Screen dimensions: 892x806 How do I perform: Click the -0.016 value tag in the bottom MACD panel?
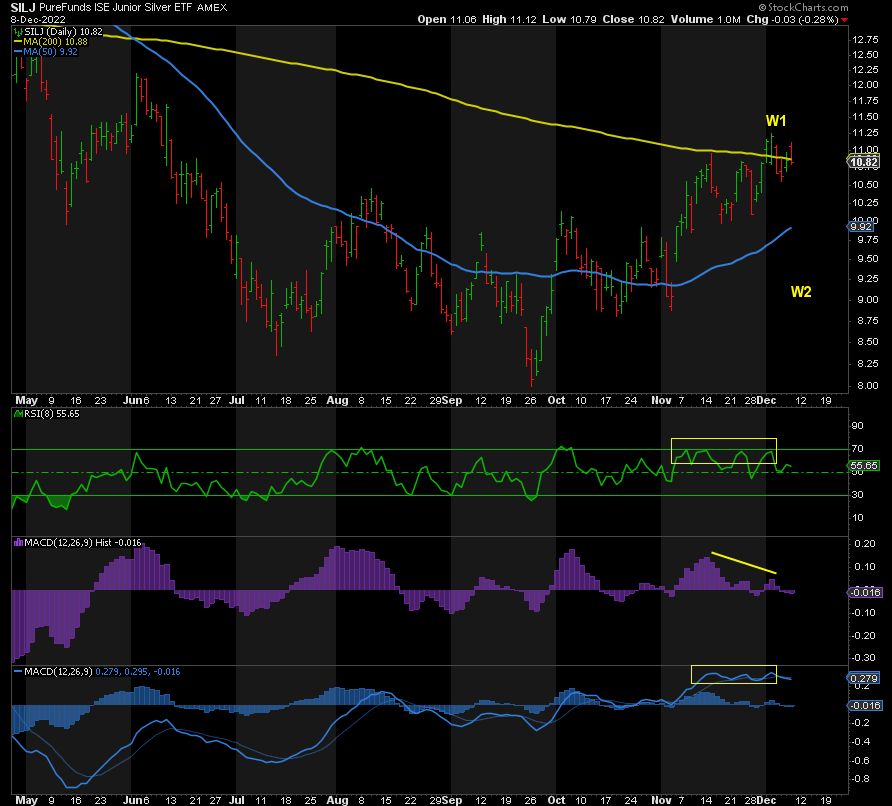[865, 705]
